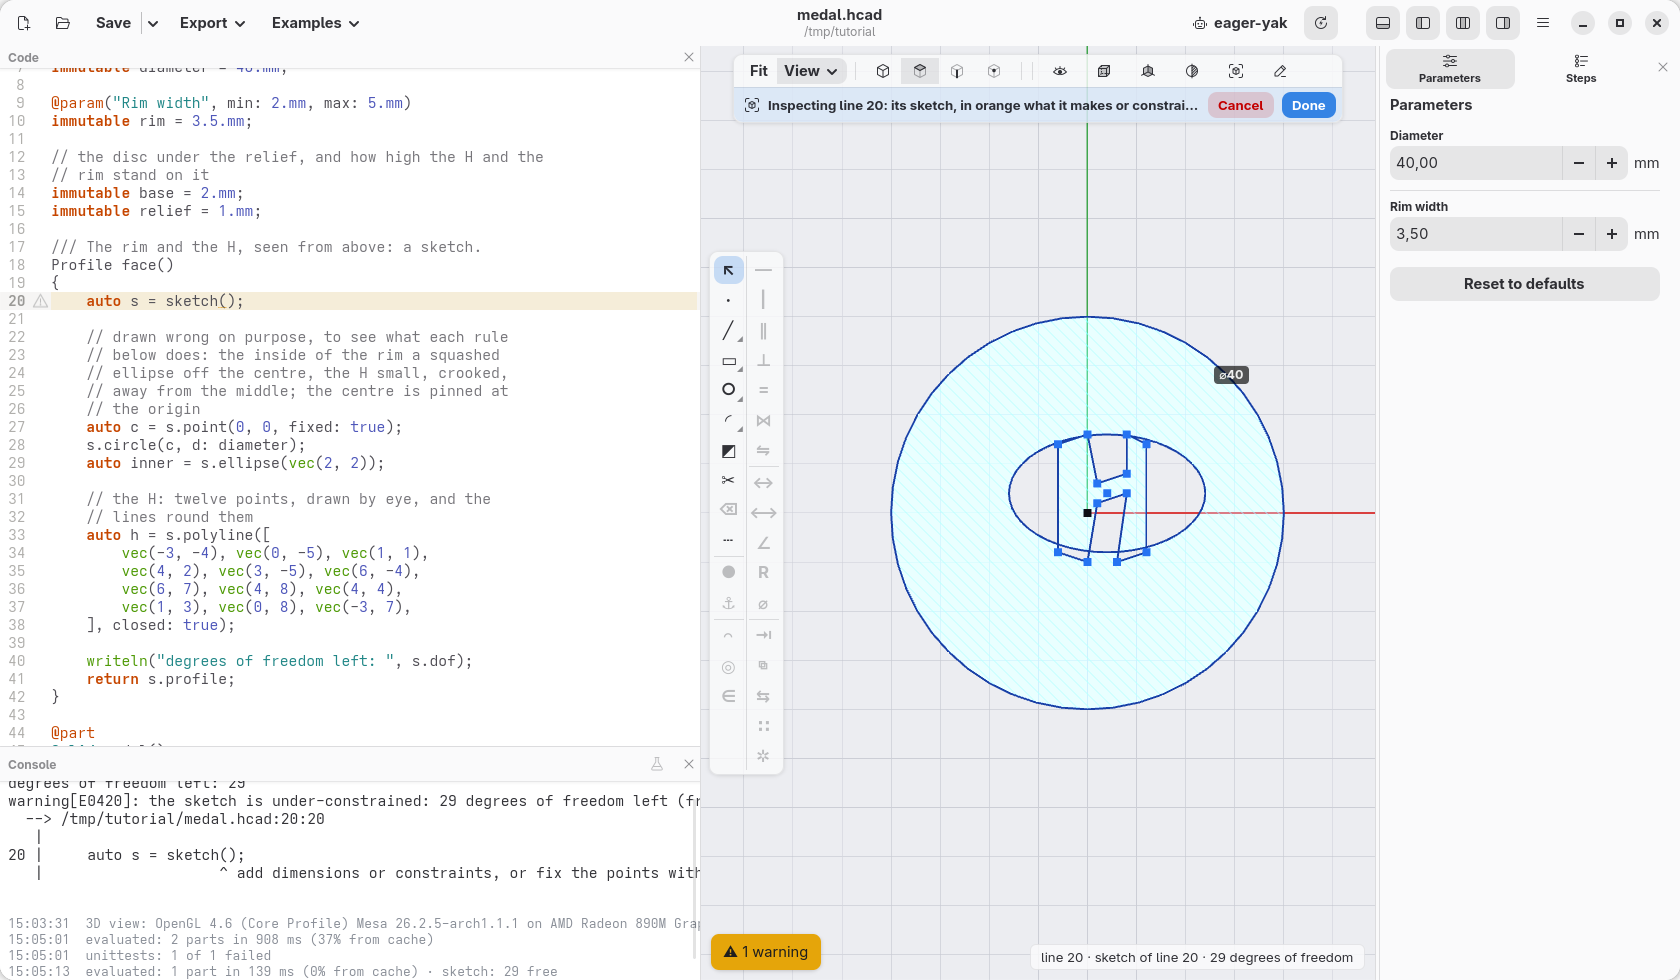Click the warning triangle on line 20
Image resolution: width=1680 pixels, height=980 pixels.
click(x=41, y=301)
